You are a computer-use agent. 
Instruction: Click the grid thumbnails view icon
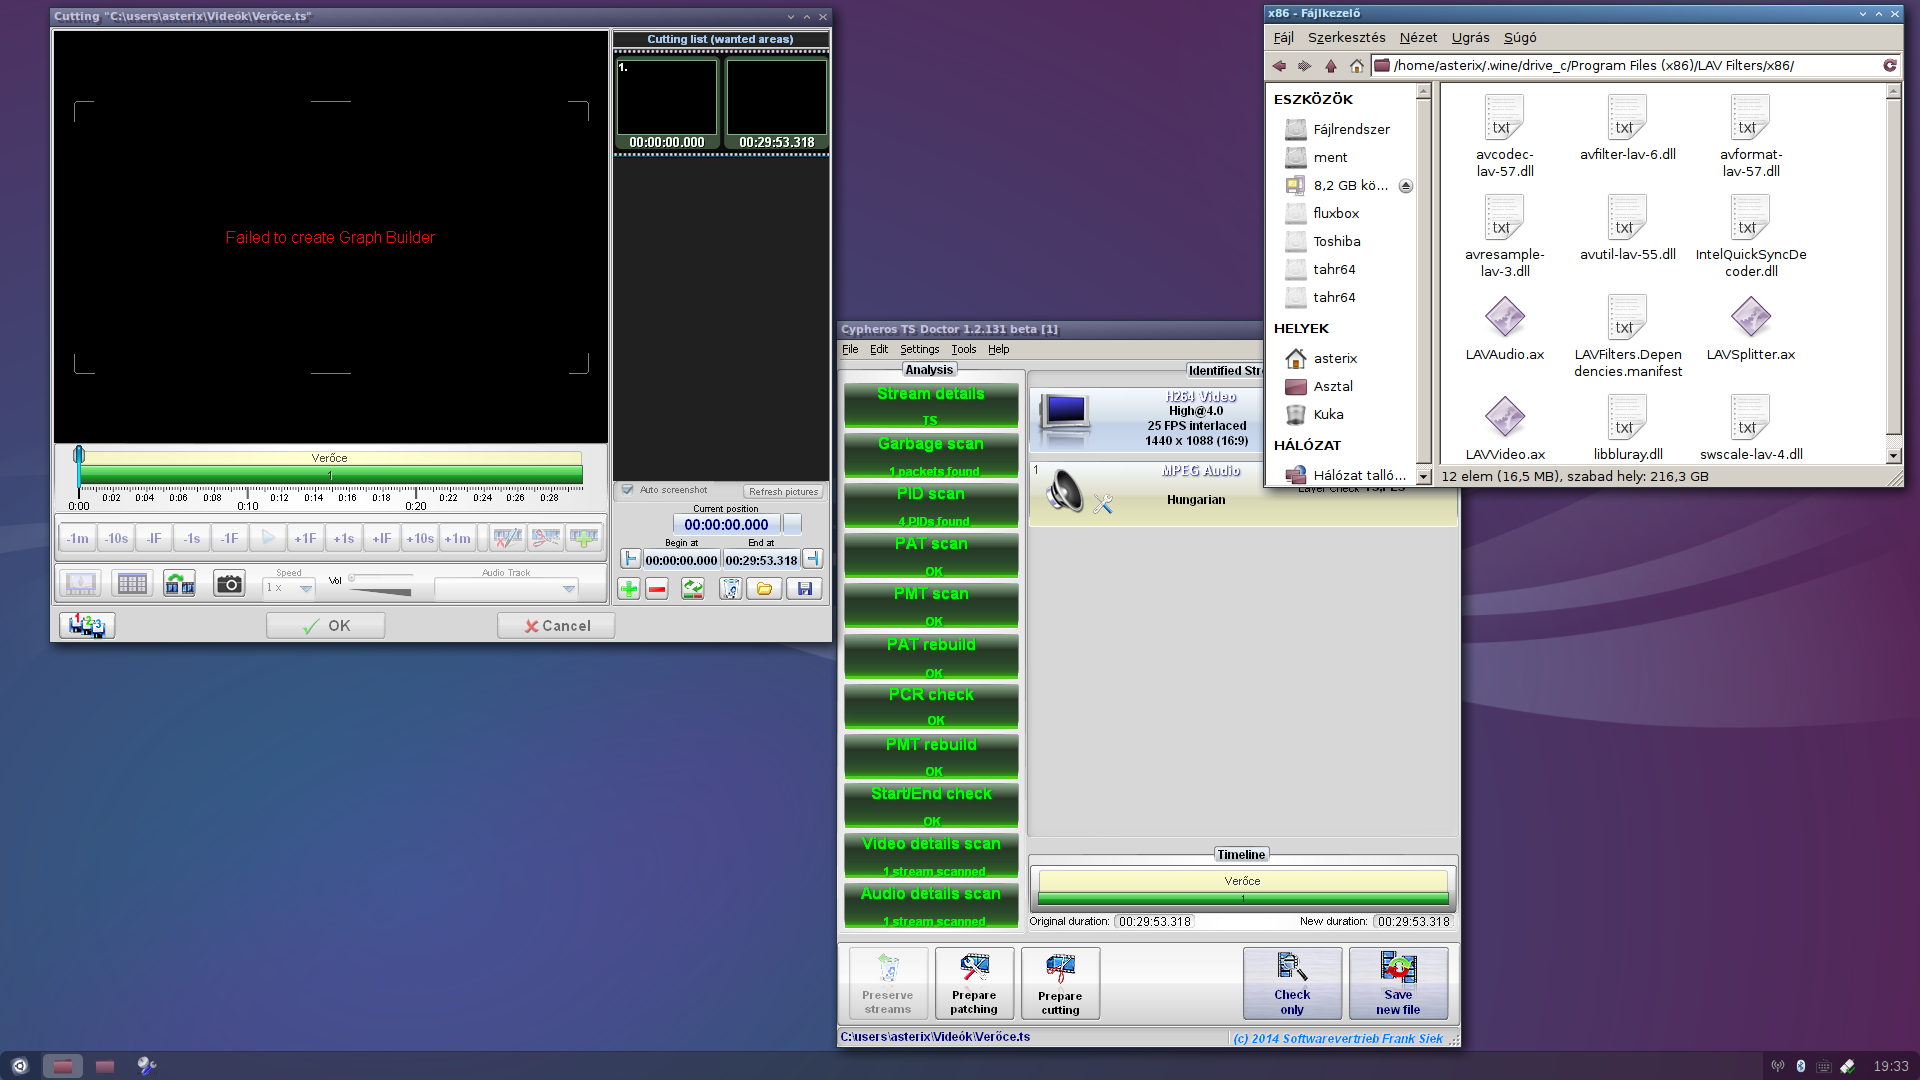tap(131, 584)
